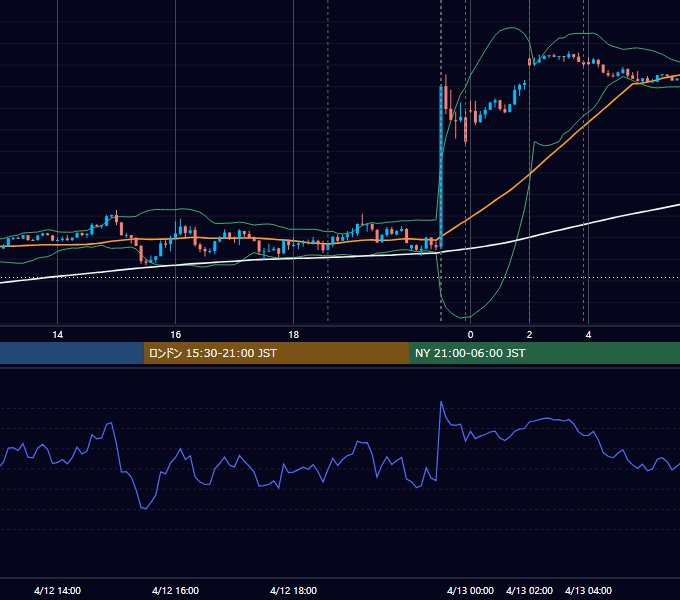Viewport: 680px width, 600px height.
Task: Click the 4/12 18:00 date label
Action: (x=293, y=590)
